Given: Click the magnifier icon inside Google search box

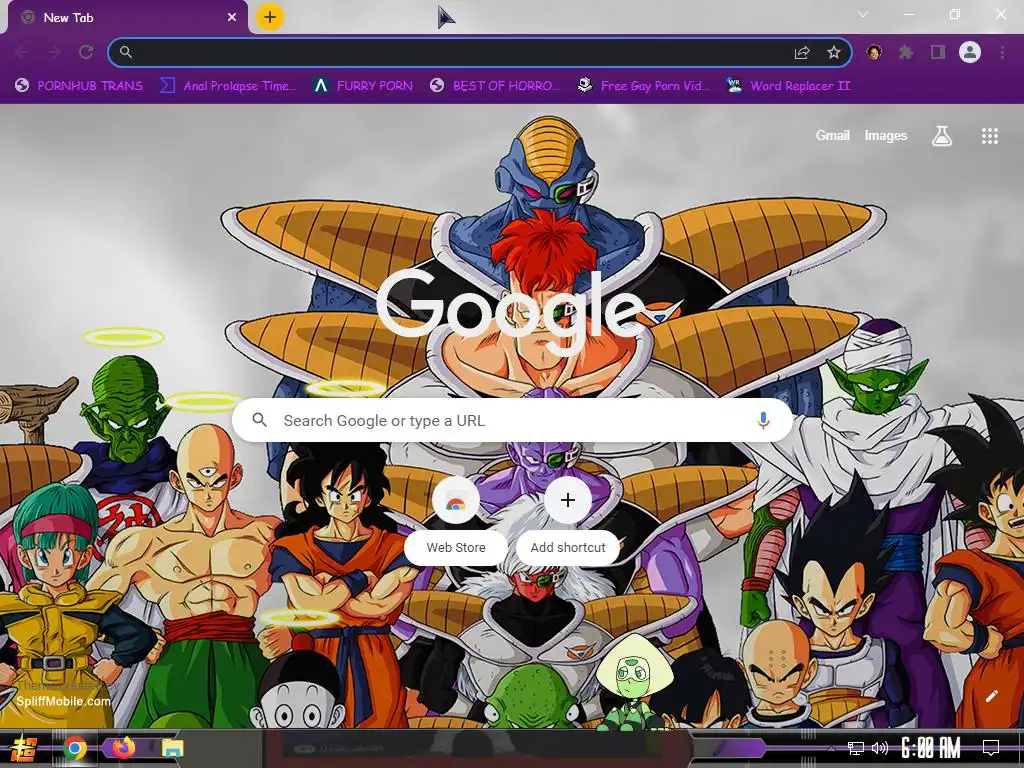Looking at the screenshot, I should 259,420.
